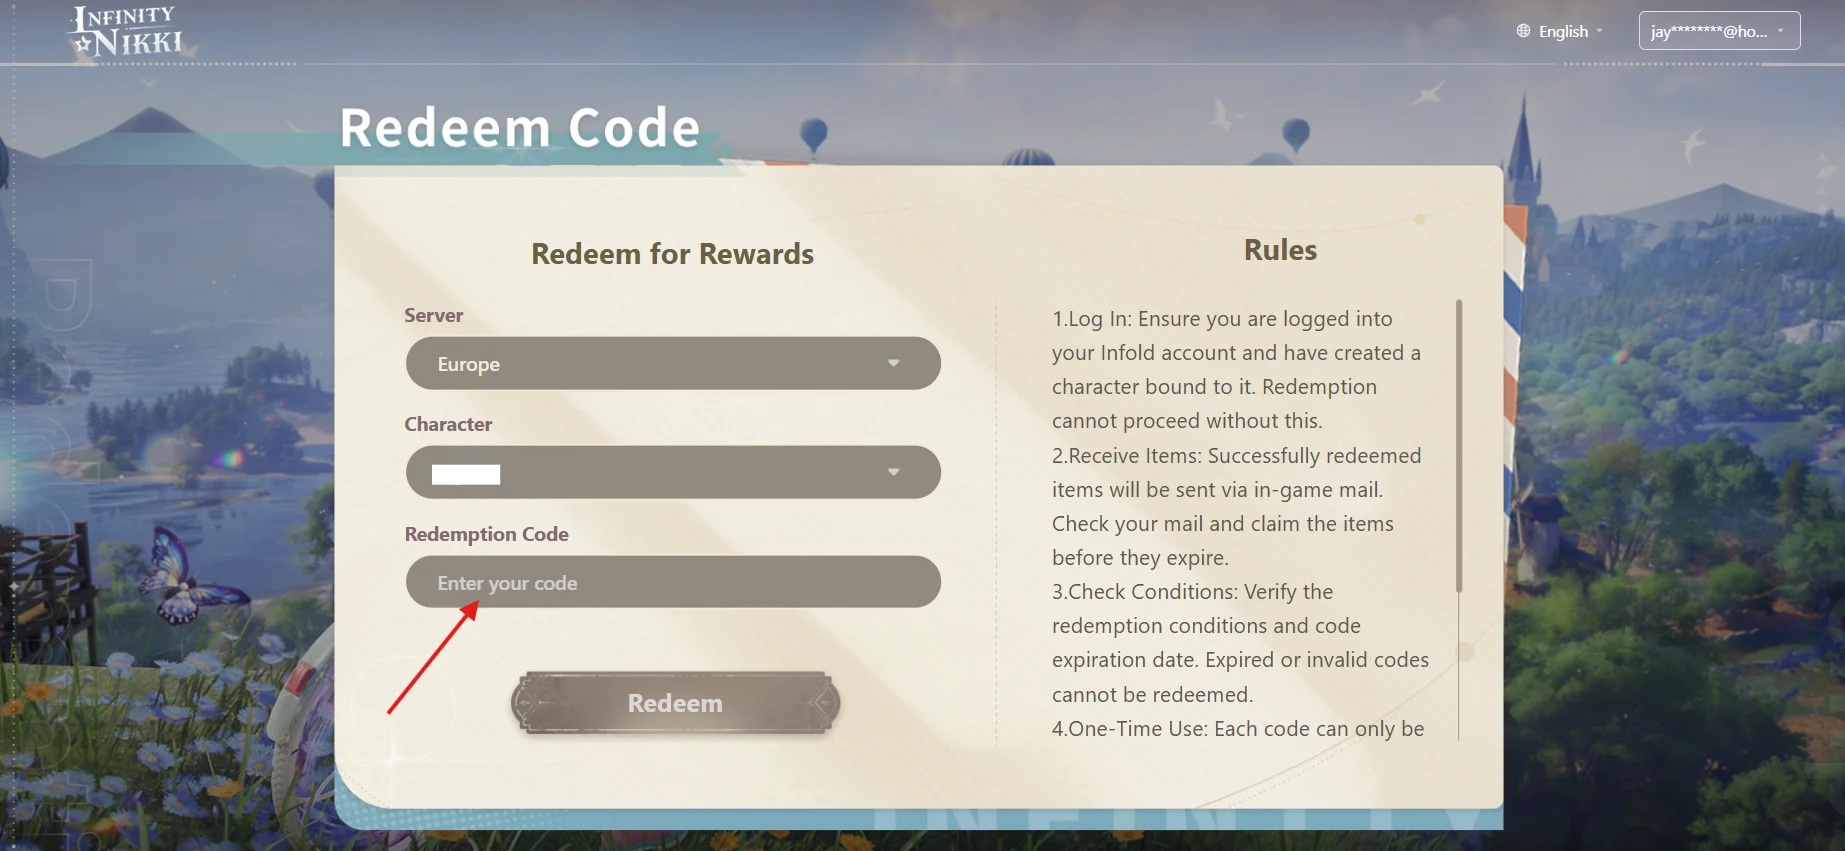This screenshot has width=1845, height=851.
Task: Click the Redeem button
Action: 675,703
